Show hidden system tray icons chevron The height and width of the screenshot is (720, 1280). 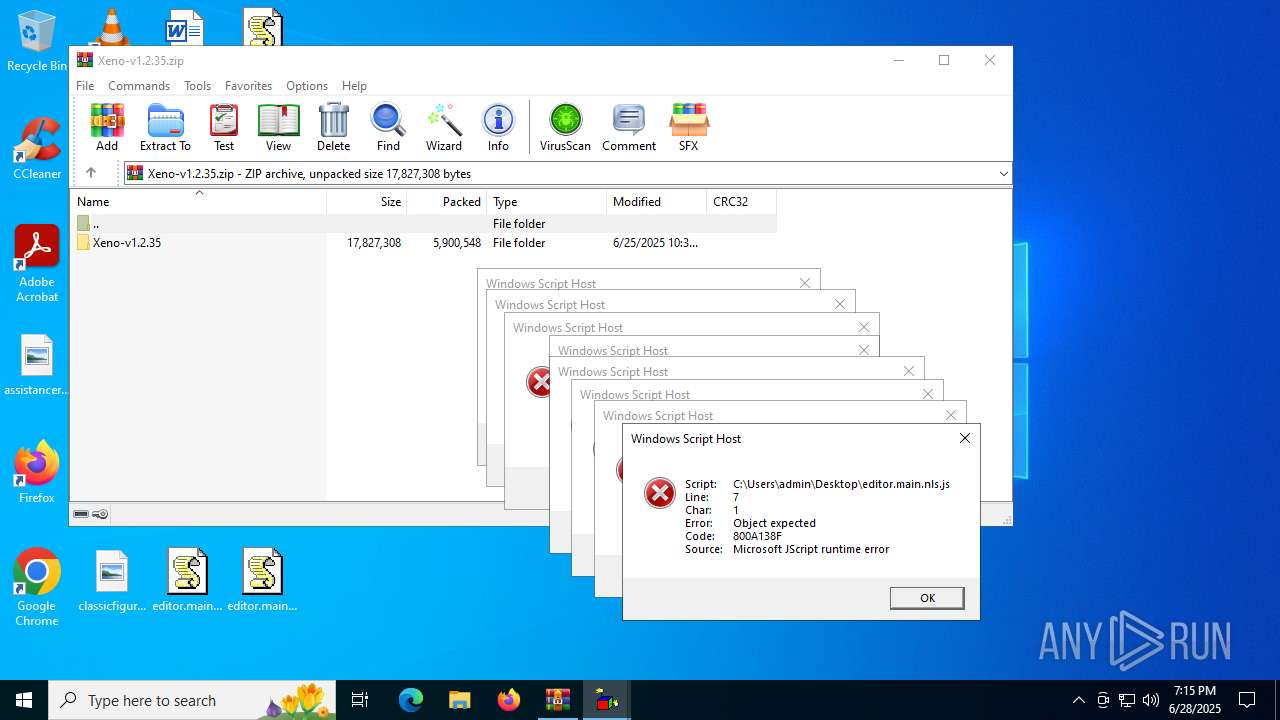coord(1078,700)
